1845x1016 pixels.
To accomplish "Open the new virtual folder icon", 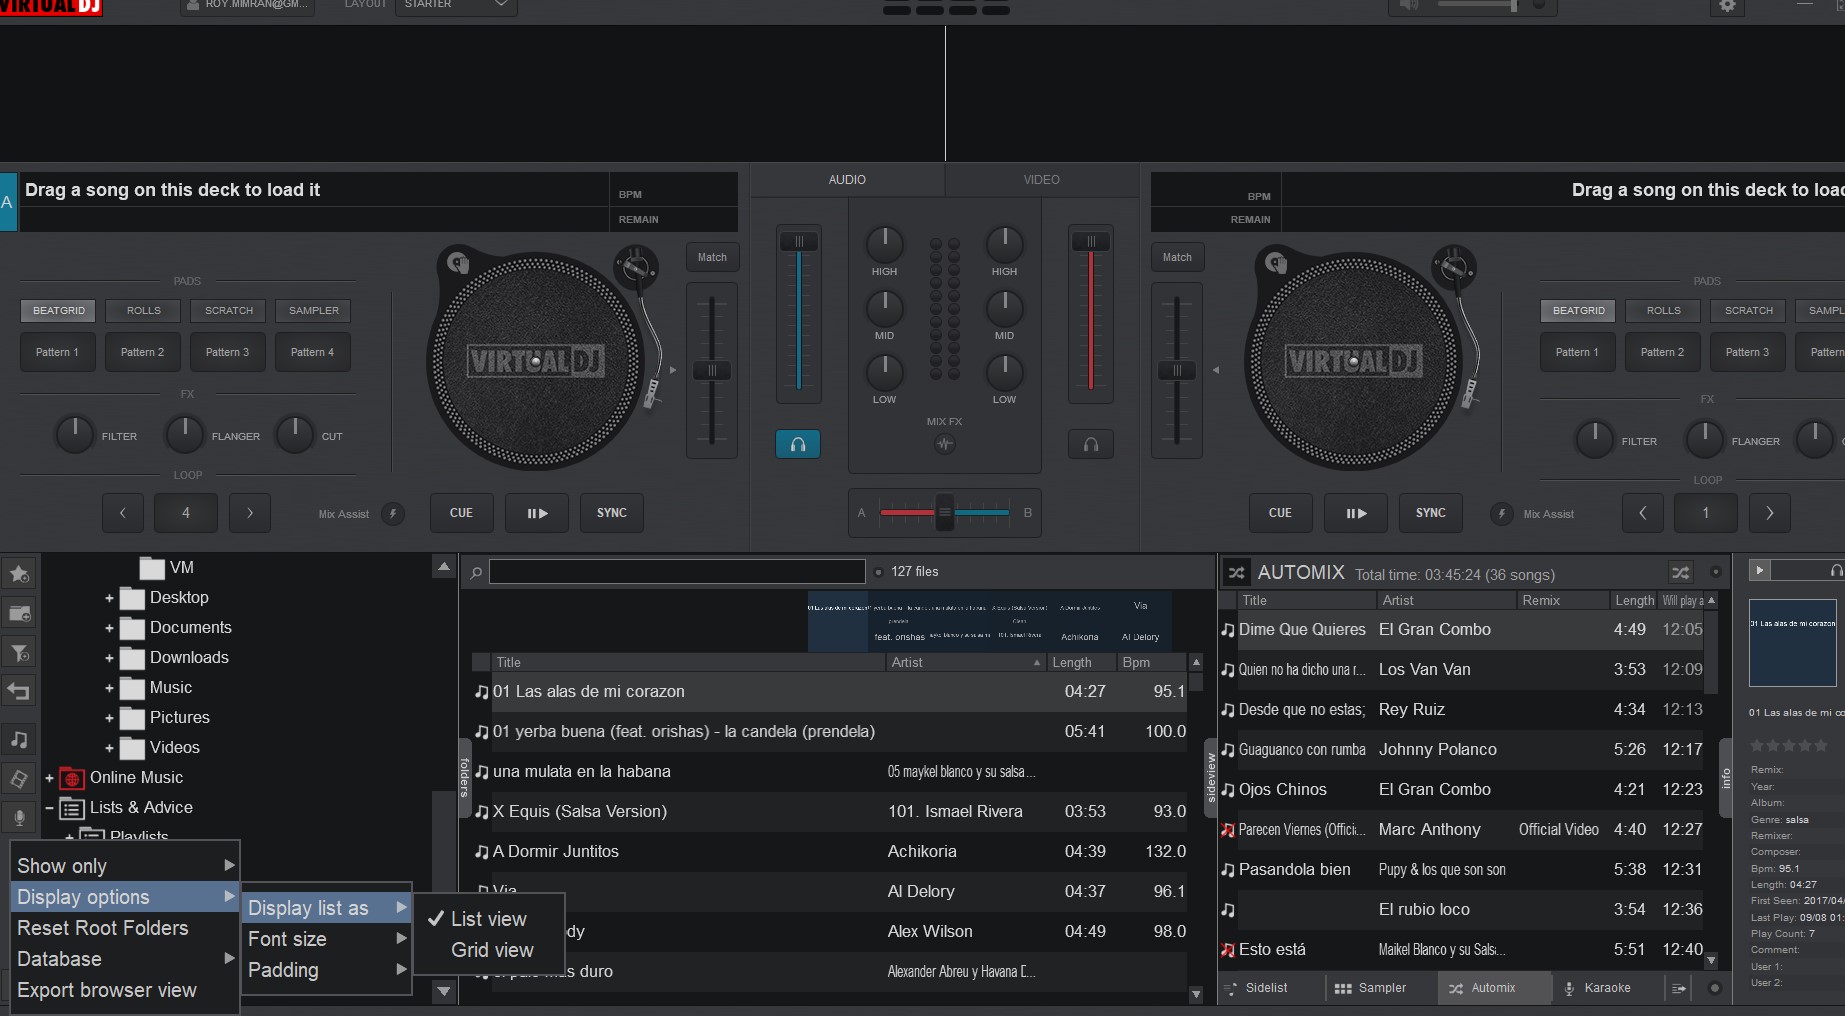I will click(x=19, y=613).
